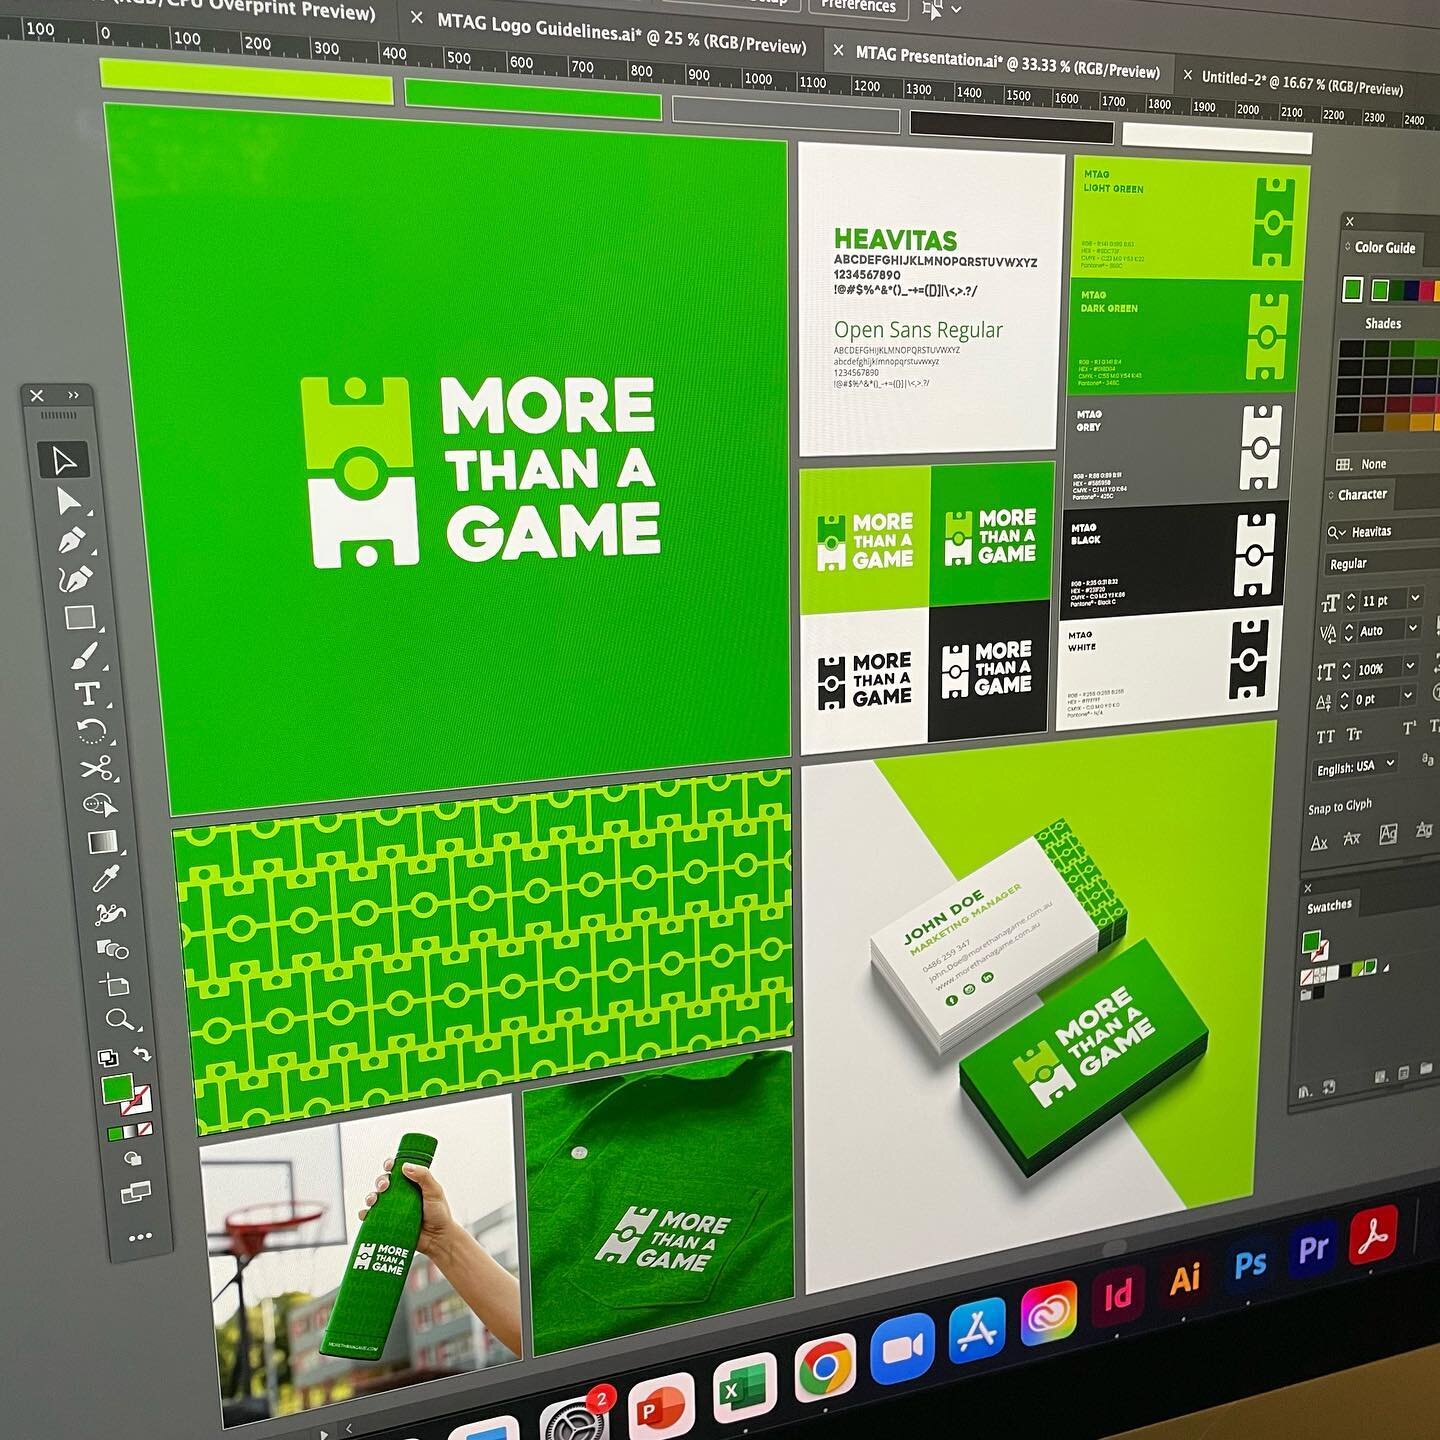Select the Rotate tool
Viewport: 1440px width, 1440px height.
pyautogui.click(x=92, y=731)
